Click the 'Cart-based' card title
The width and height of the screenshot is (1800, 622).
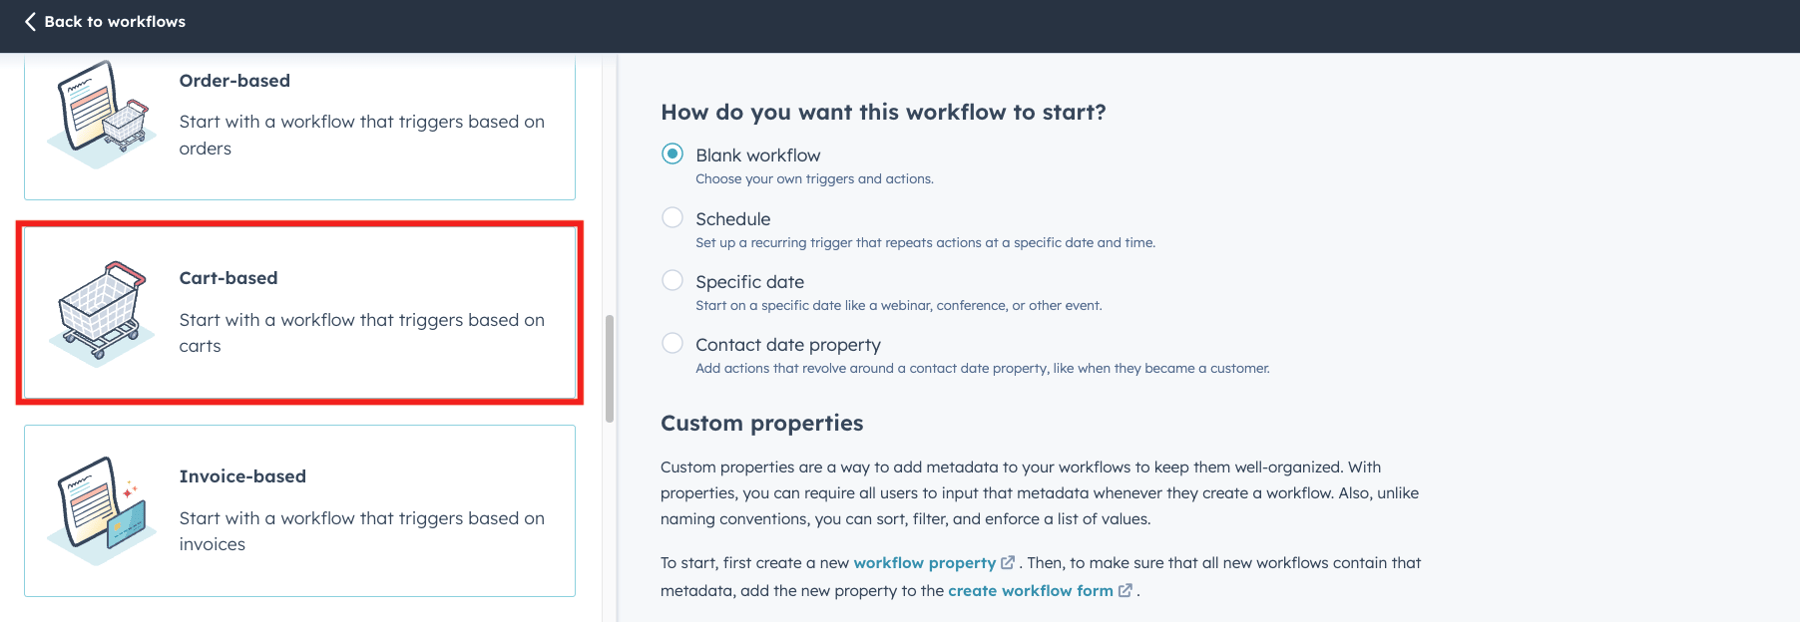click(228, 277)
